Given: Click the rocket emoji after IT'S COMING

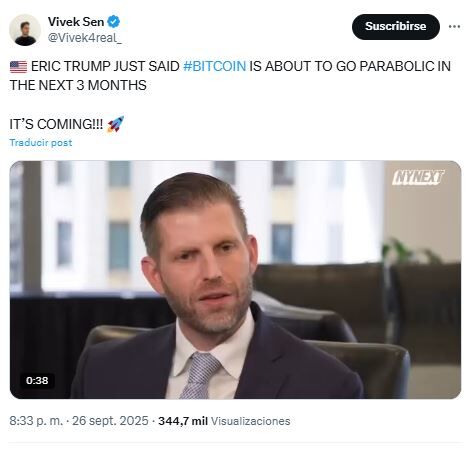Looking at the screenshot, I should pos(115,124).
